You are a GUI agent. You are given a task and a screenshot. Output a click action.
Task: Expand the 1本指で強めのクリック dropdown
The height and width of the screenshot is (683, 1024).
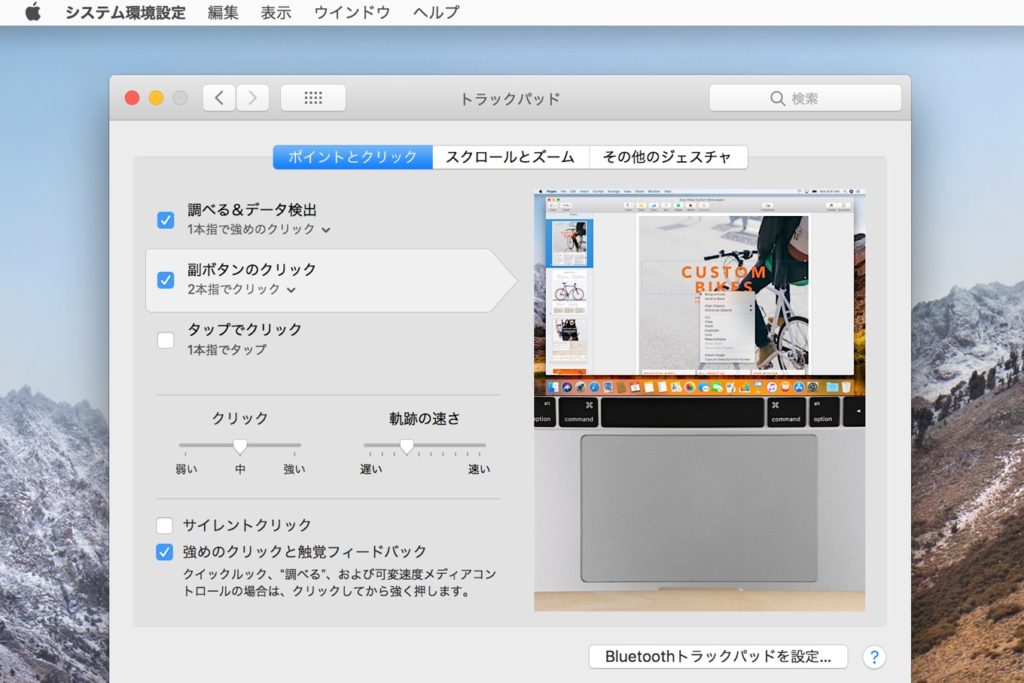point(258,230)
